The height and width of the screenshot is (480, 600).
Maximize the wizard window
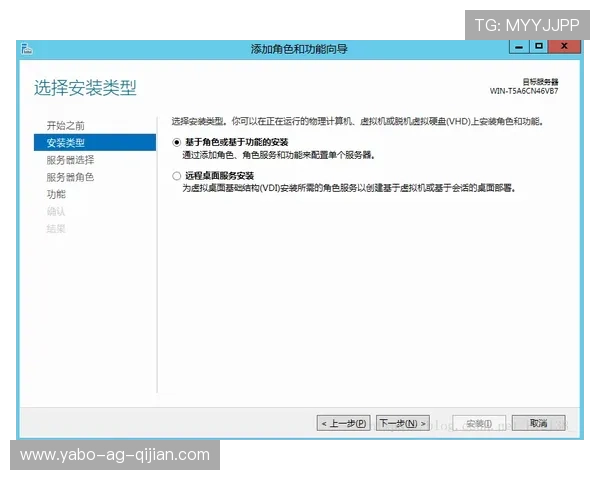coord(539,47)
